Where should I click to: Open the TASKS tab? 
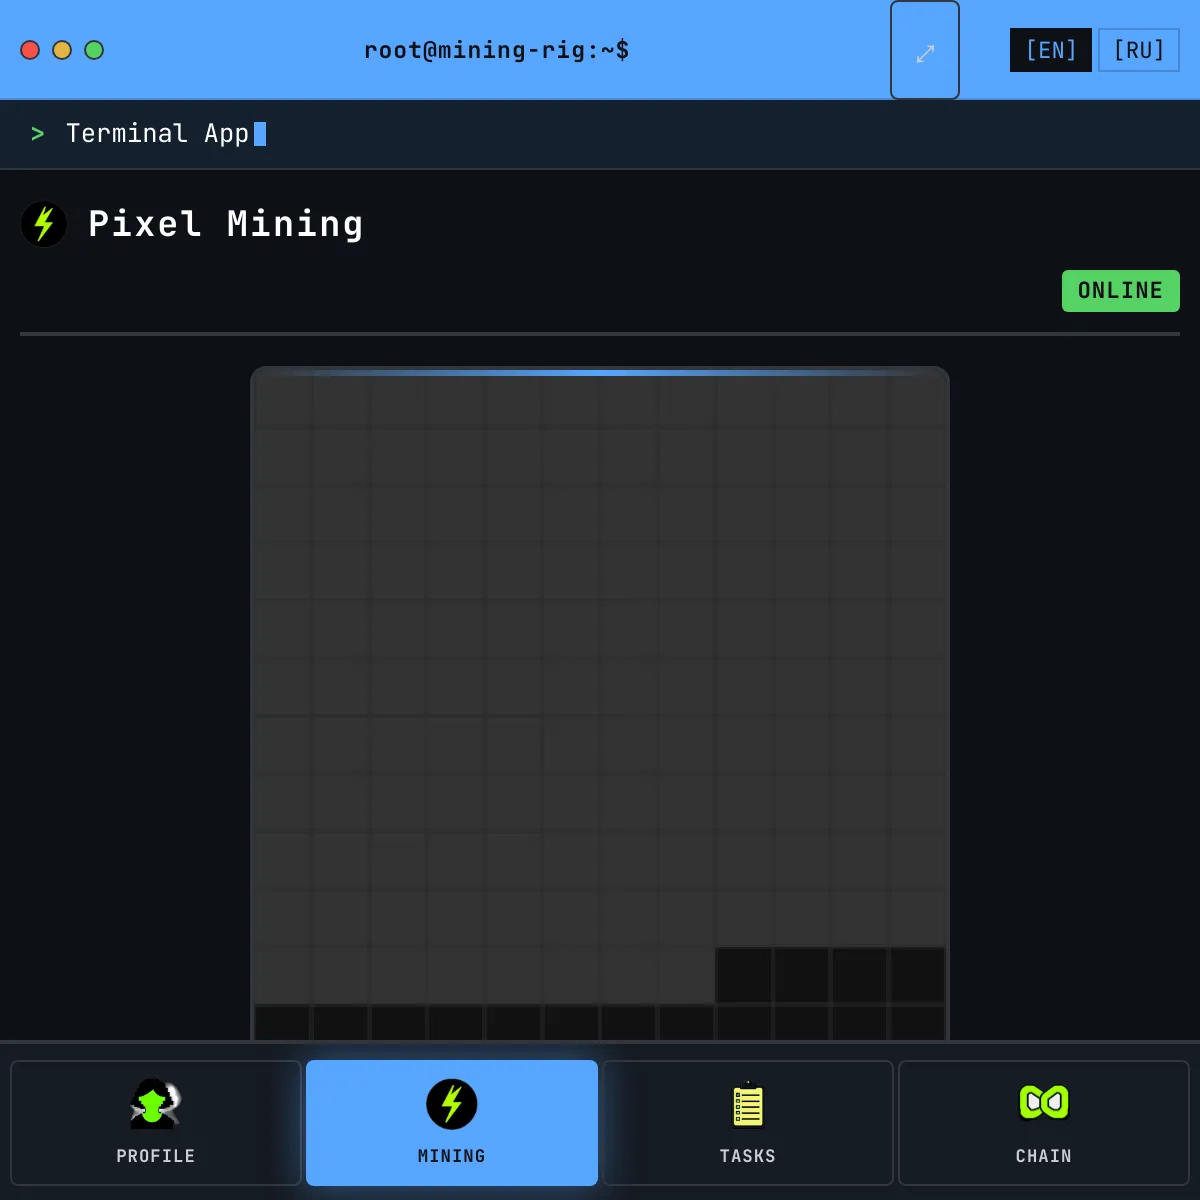point(747,1156)
